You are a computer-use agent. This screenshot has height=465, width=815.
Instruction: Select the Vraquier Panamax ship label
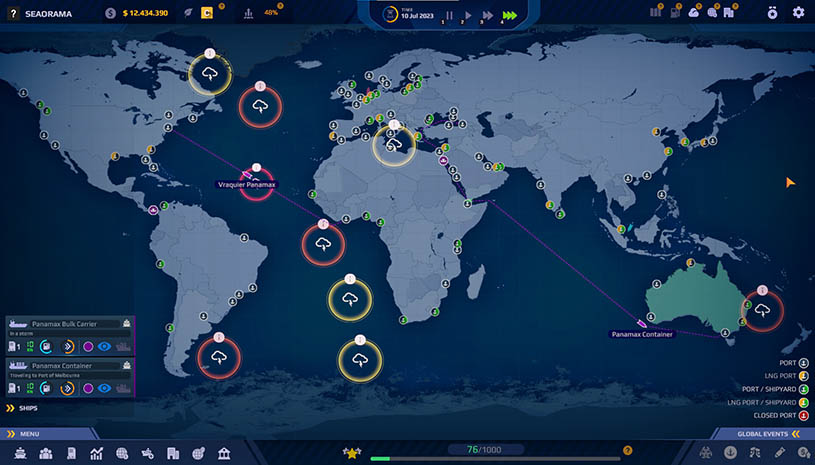click(x=246, y=185)
